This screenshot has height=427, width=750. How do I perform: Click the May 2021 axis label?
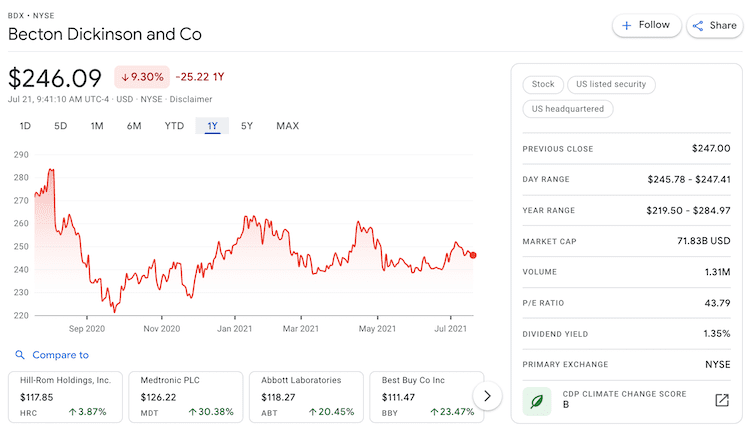(x=377, y=328)
